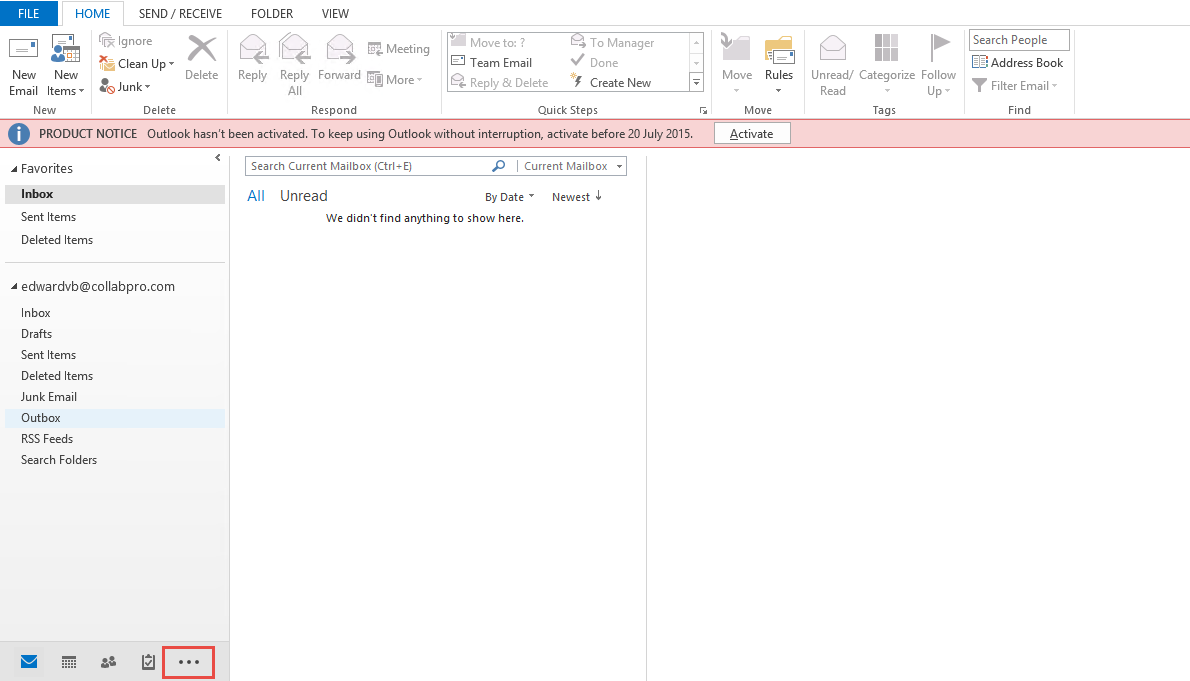Screen dimensions: 1190x681
Task: Switch to the FOLDER tab
Action: coord(272,14)
